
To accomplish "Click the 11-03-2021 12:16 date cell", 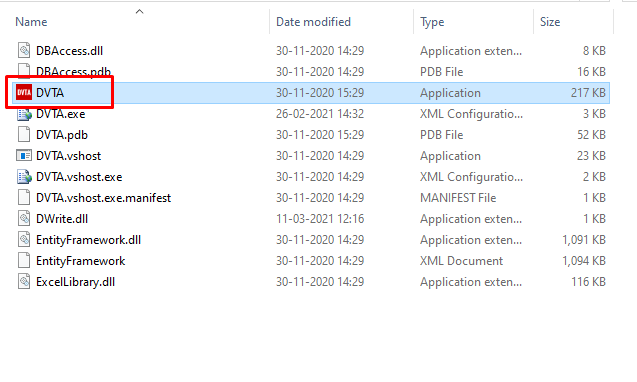I will click(320, 219).
